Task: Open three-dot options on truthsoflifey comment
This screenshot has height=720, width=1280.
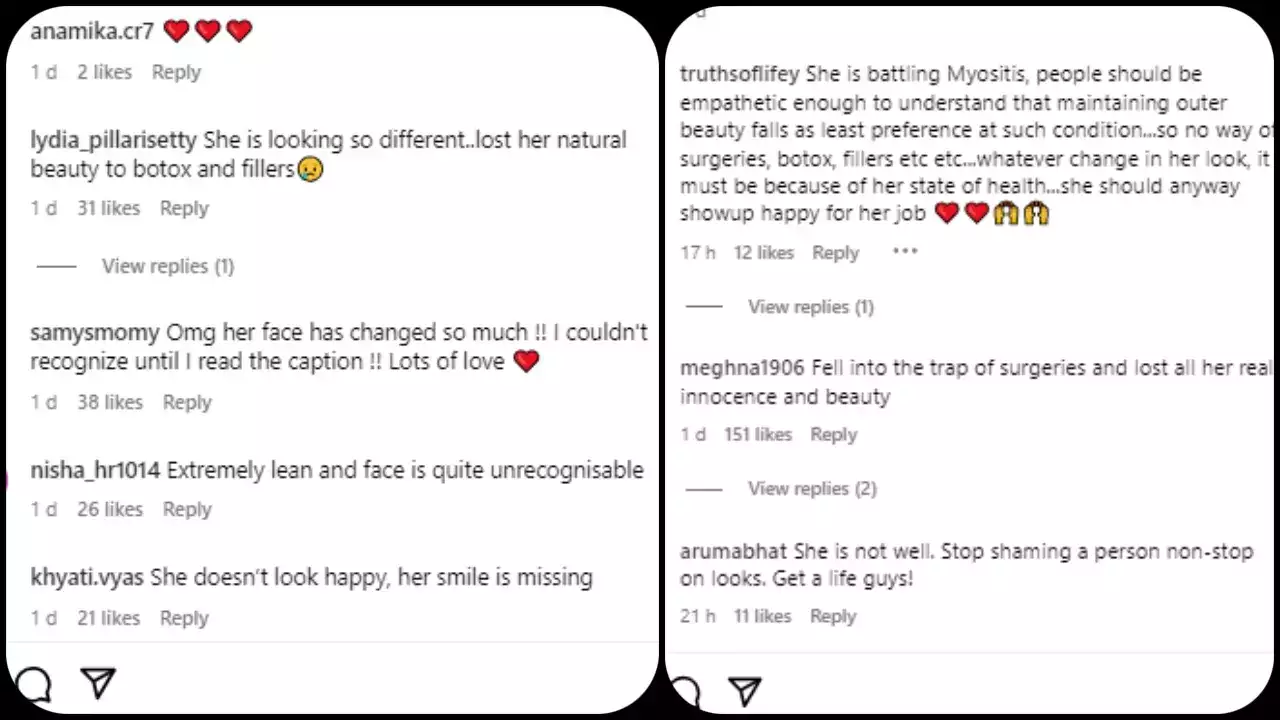Action: coord(905,251)
